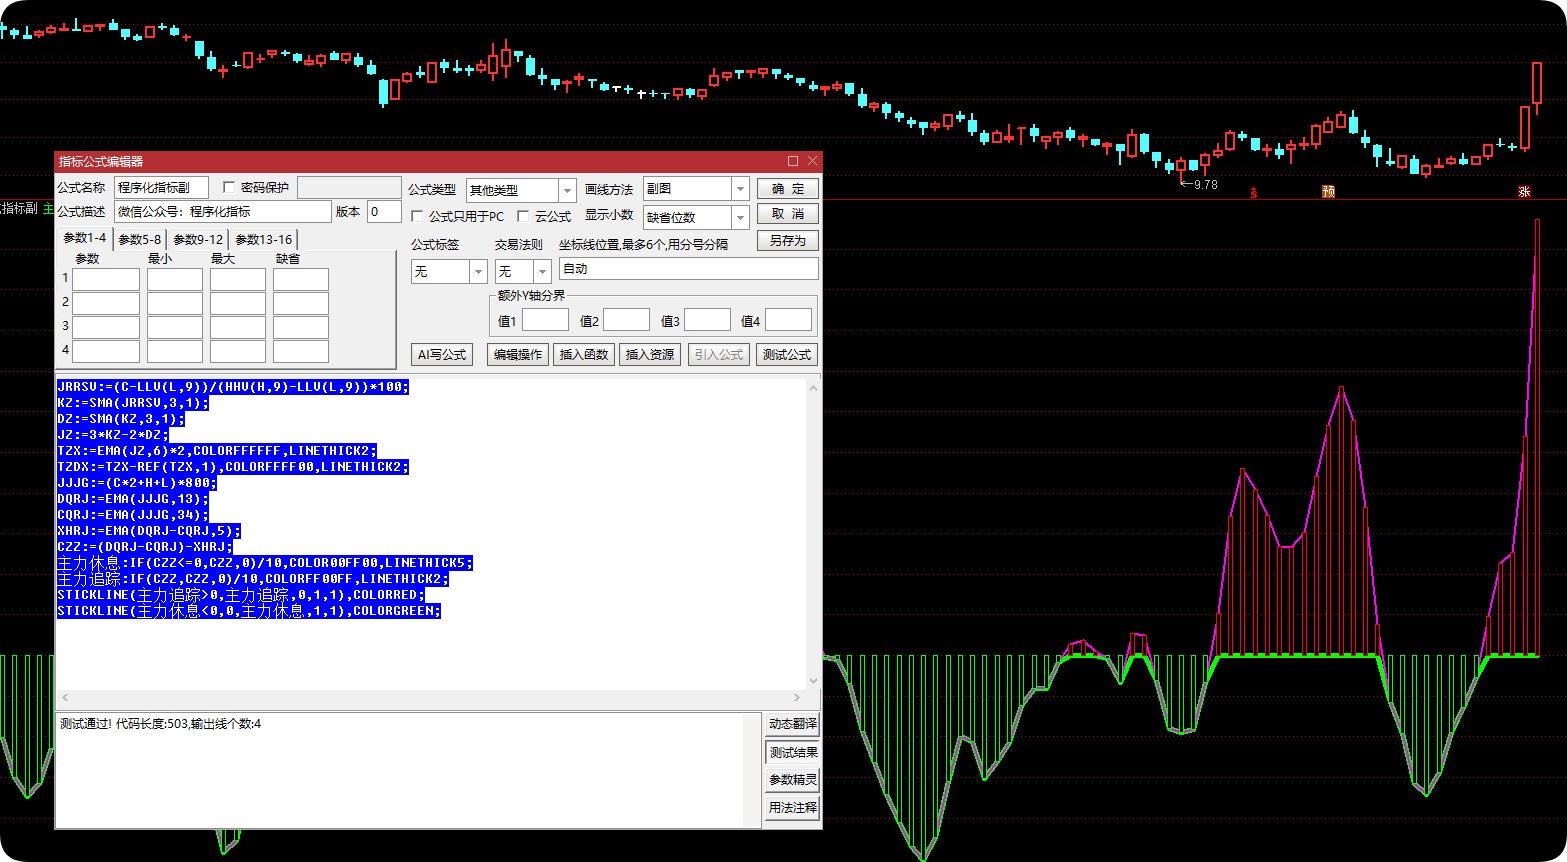Switch to 参数5-8 tab

coord(139,239)
